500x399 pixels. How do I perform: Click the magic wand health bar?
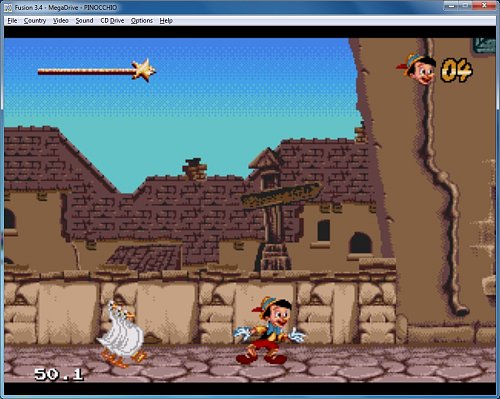tap(97, 70)
